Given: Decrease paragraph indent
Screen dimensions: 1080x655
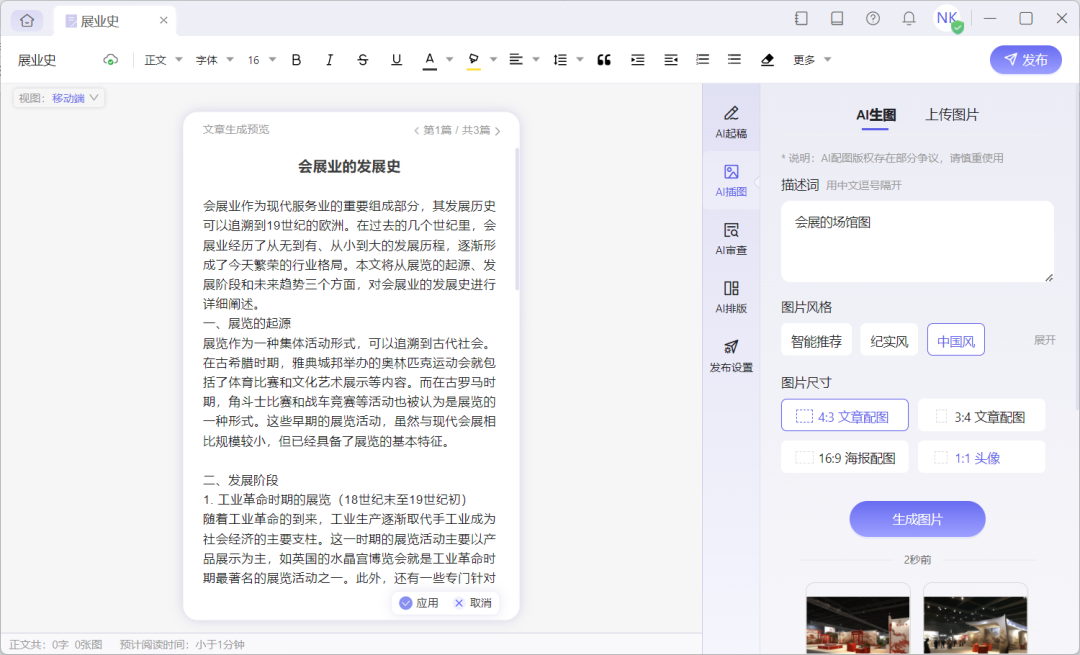Looking at the screenshot, I should (x=670, y=60).
